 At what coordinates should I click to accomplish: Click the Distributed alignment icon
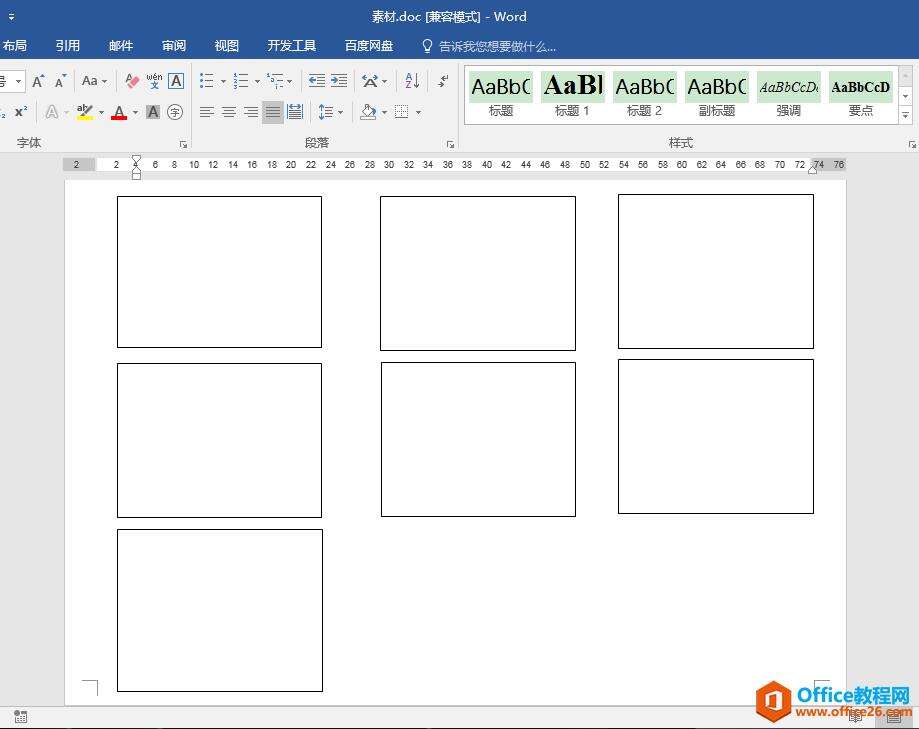point(295,112)
